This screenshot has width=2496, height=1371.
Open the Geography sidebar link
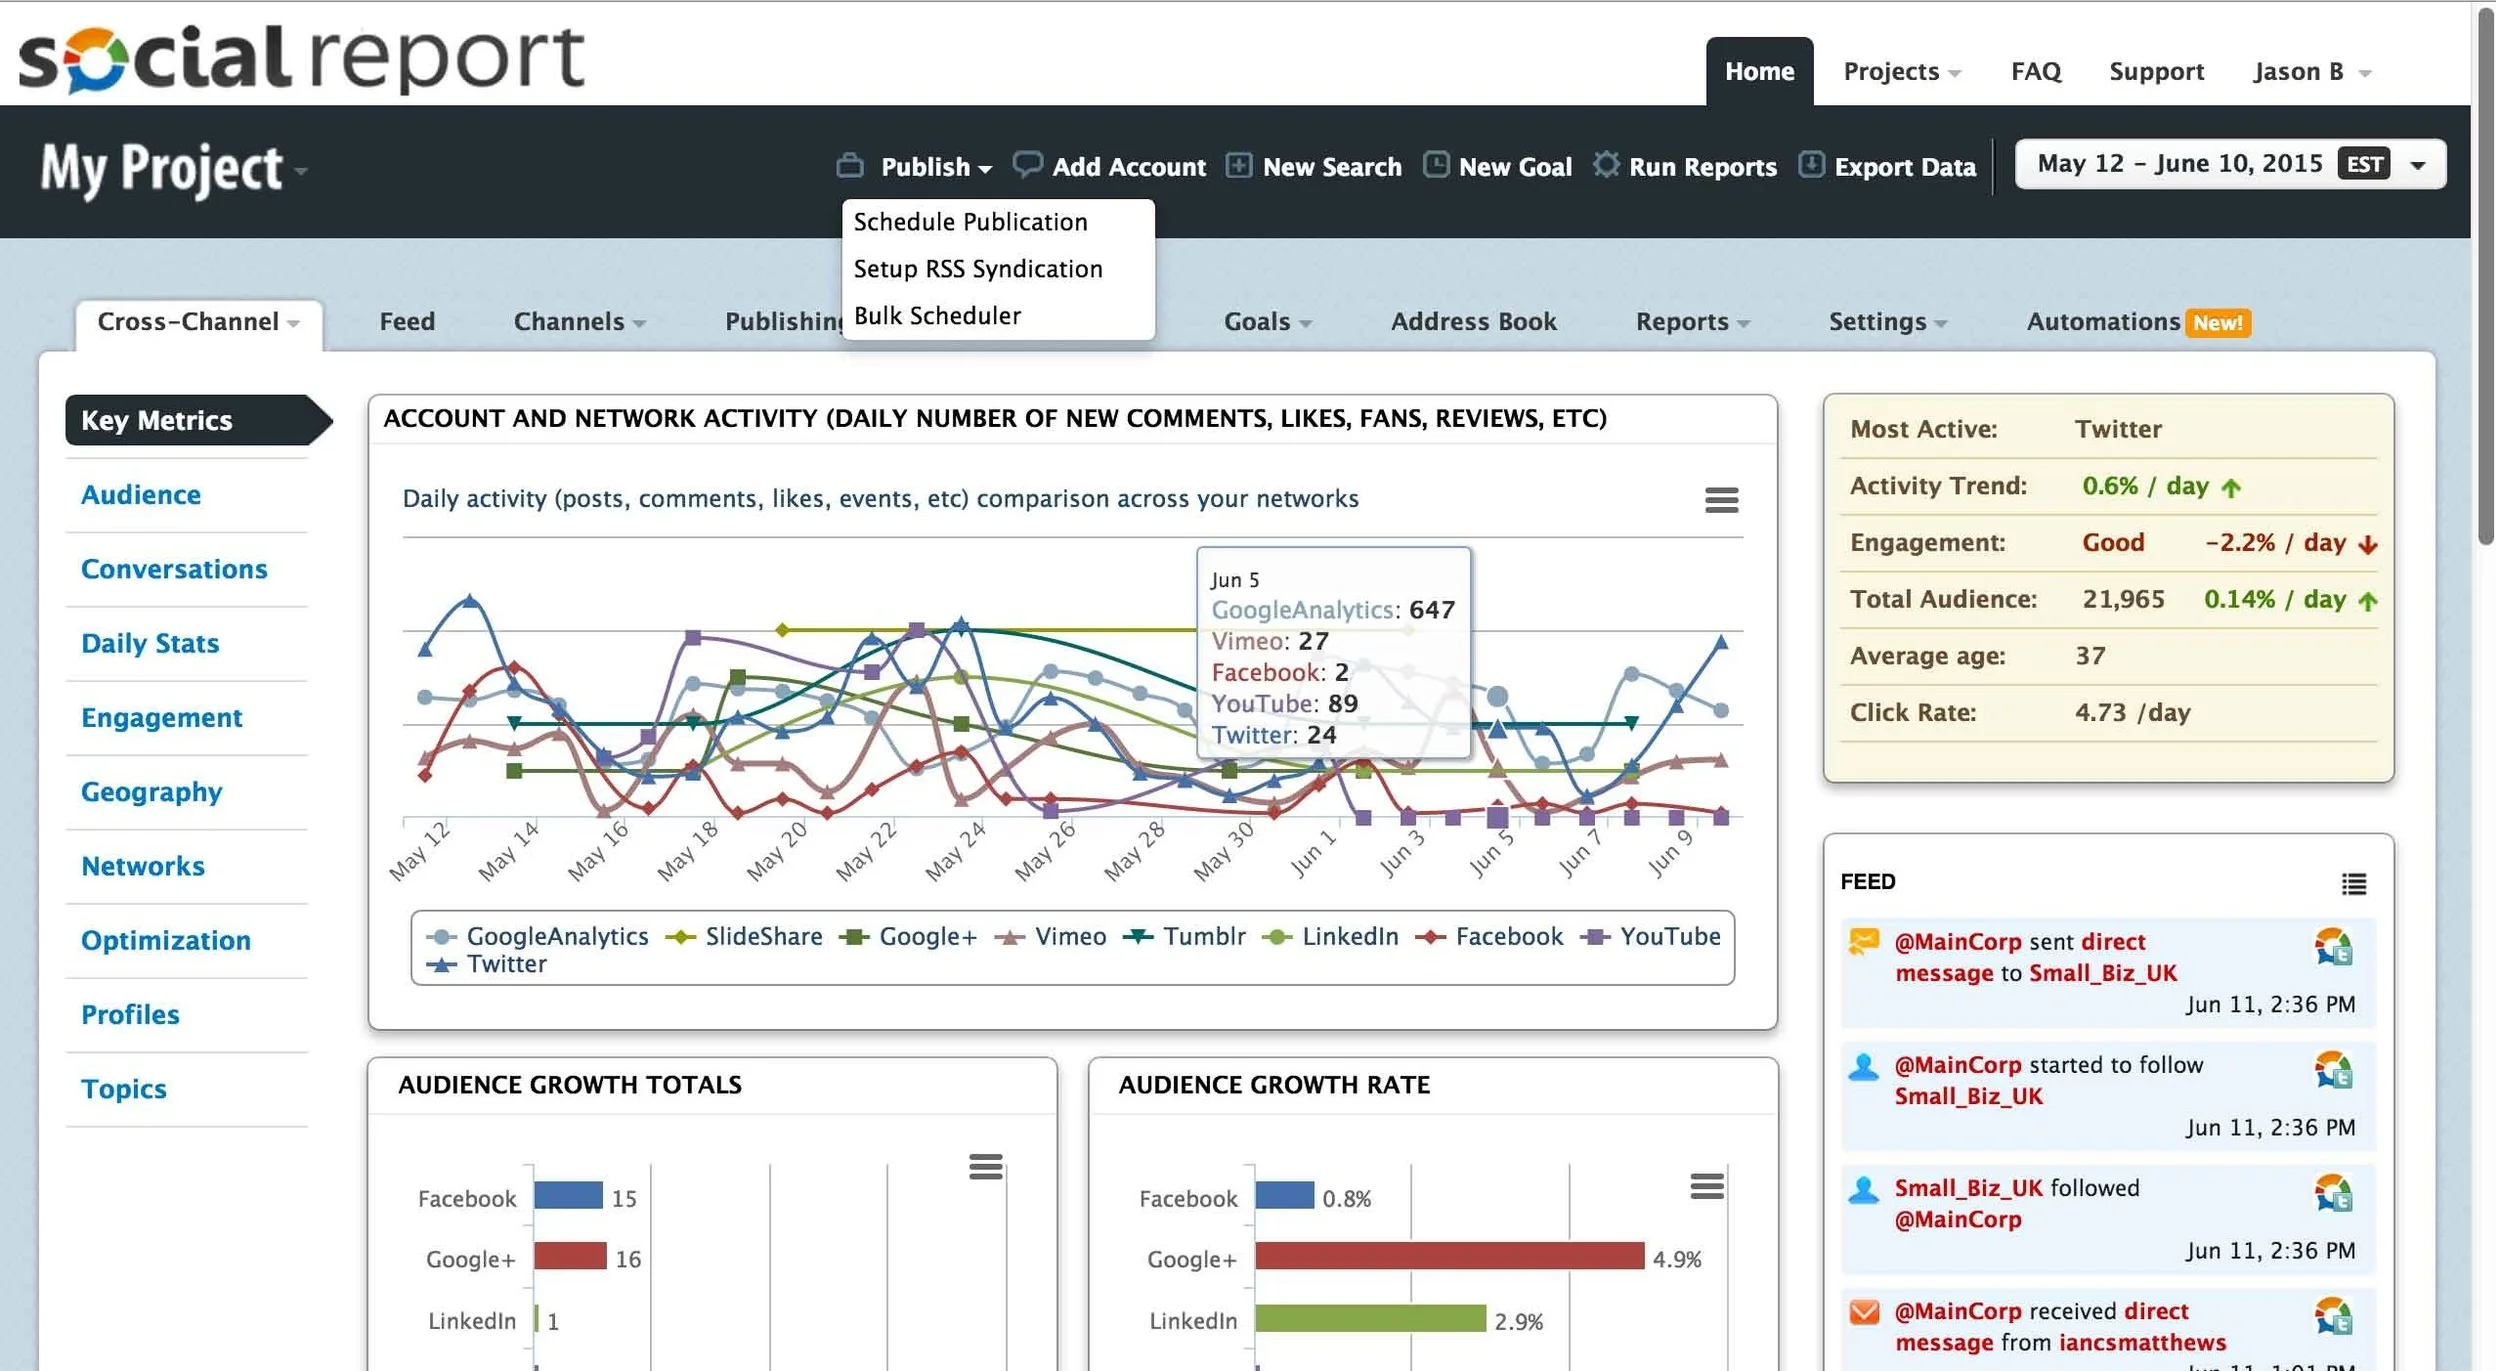click(151, 792)
